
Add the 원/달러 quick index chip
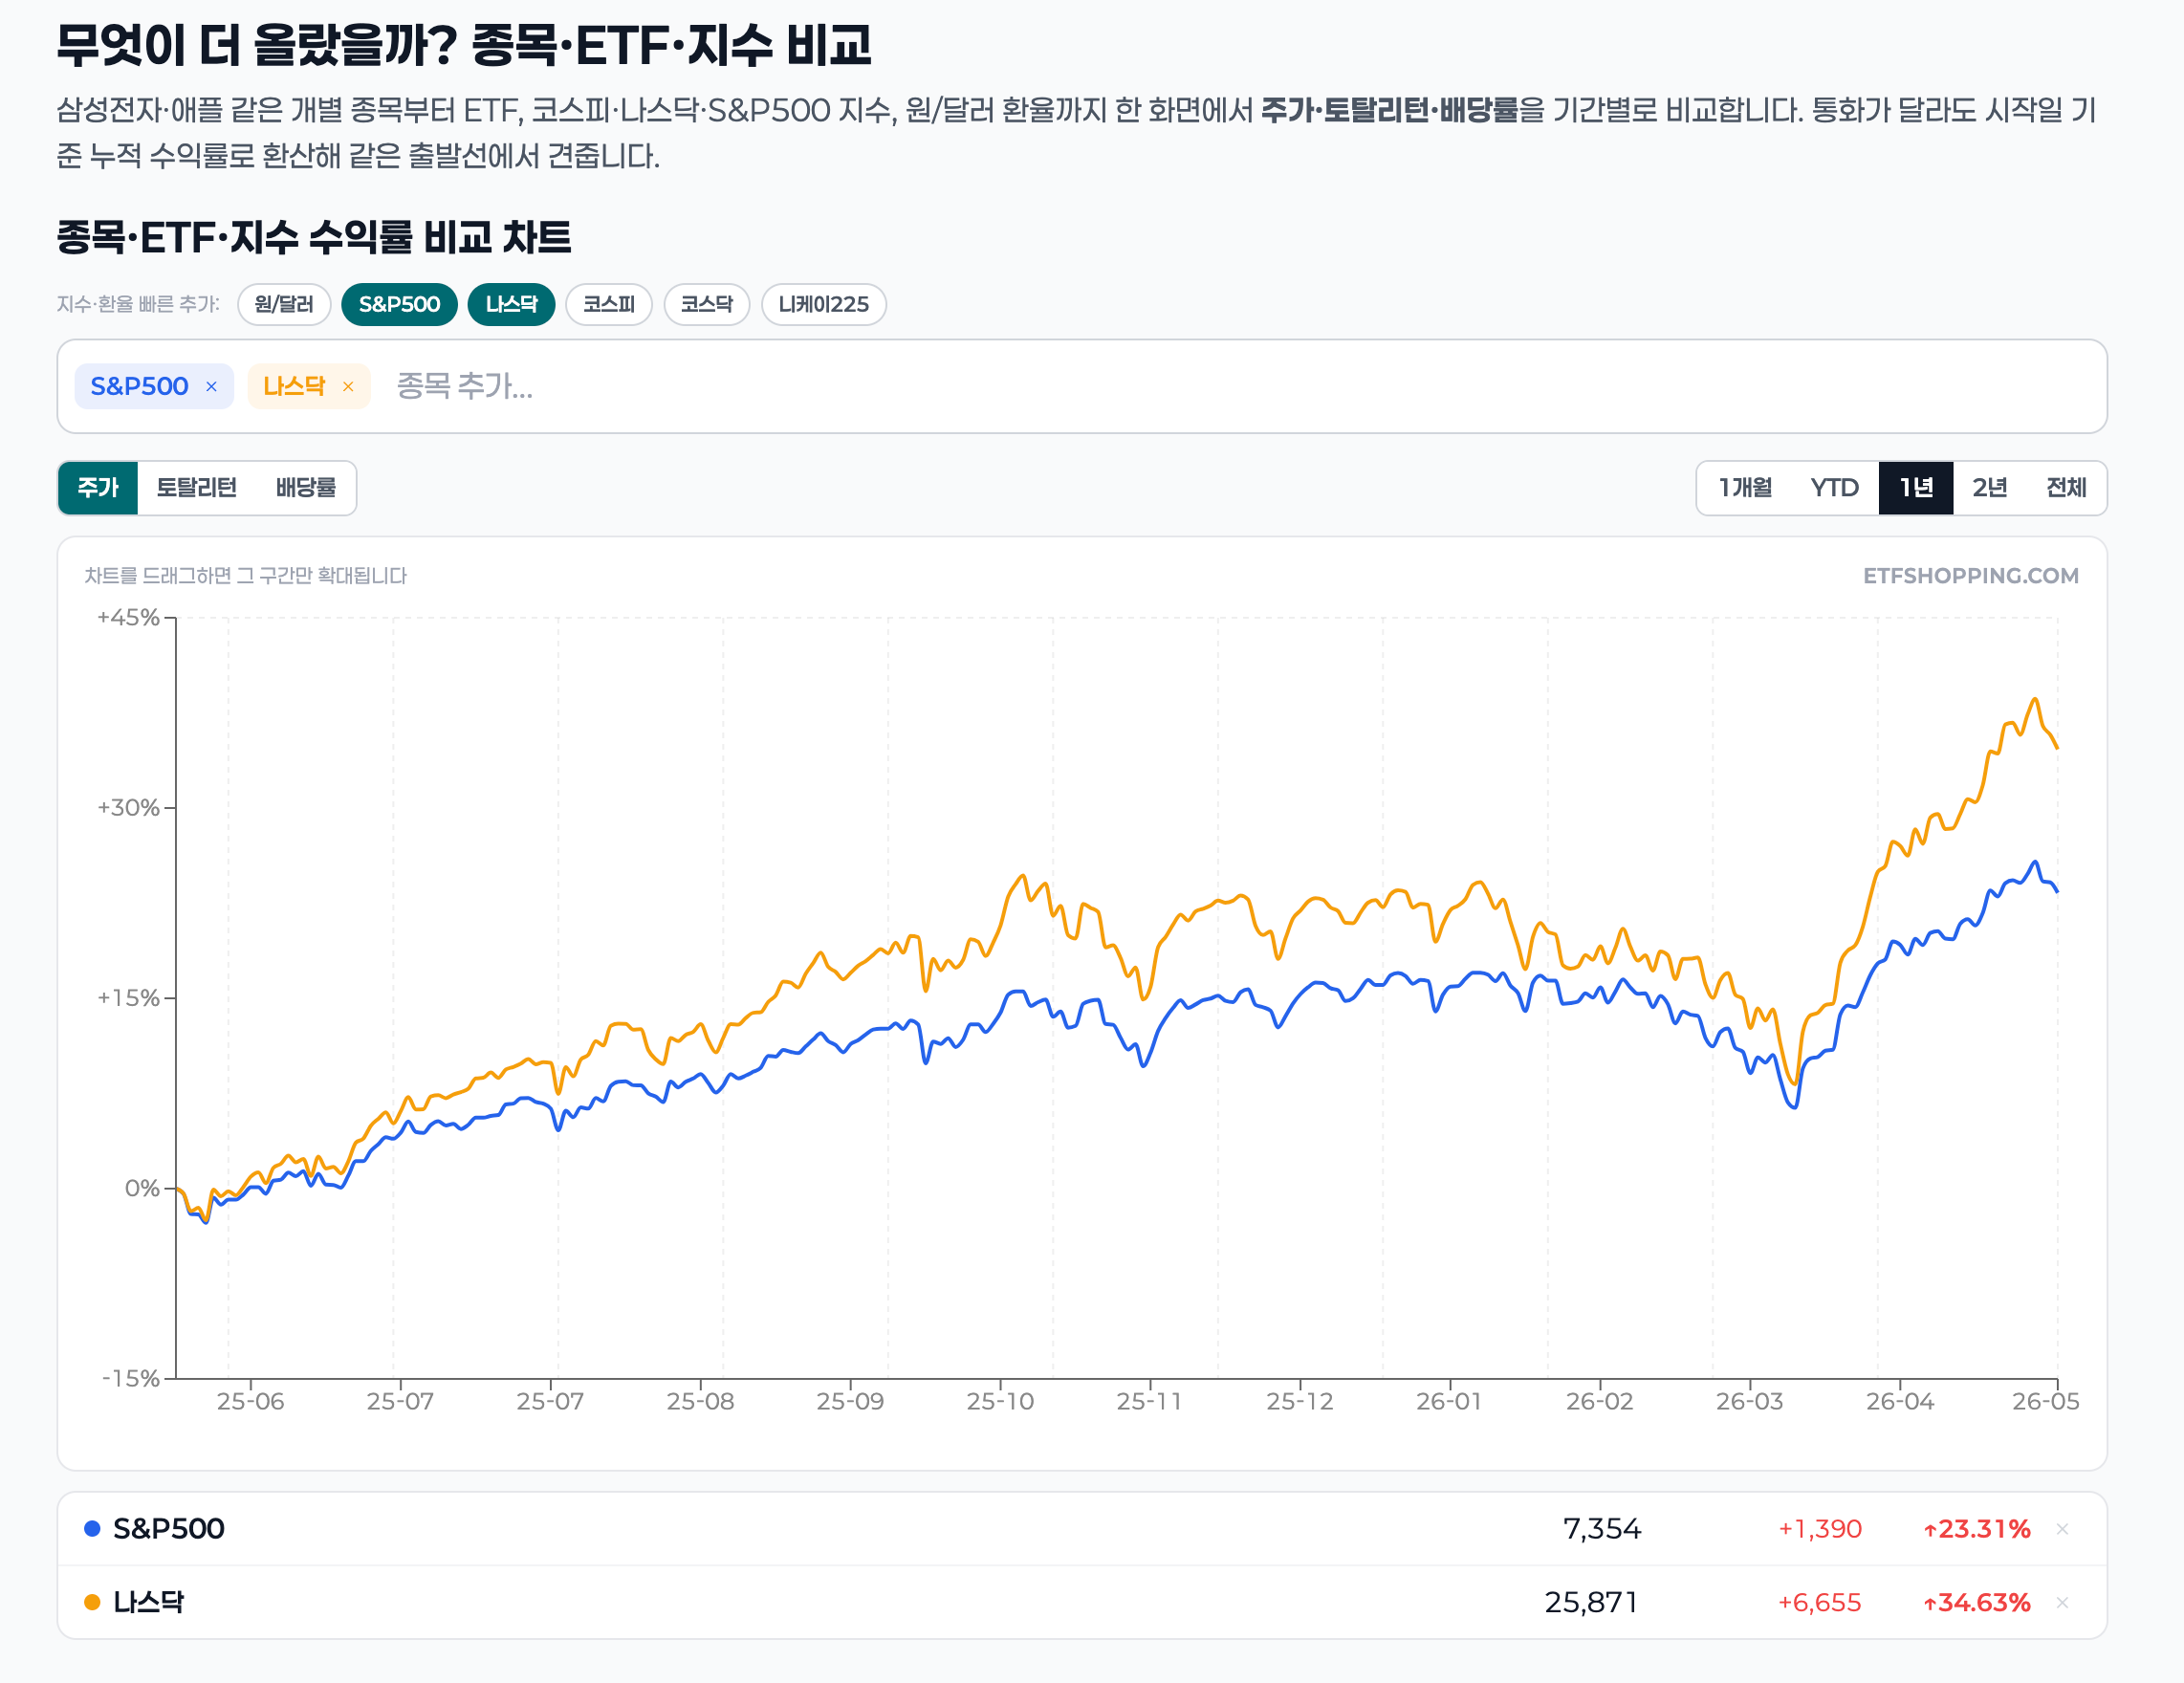click(284, 305)
